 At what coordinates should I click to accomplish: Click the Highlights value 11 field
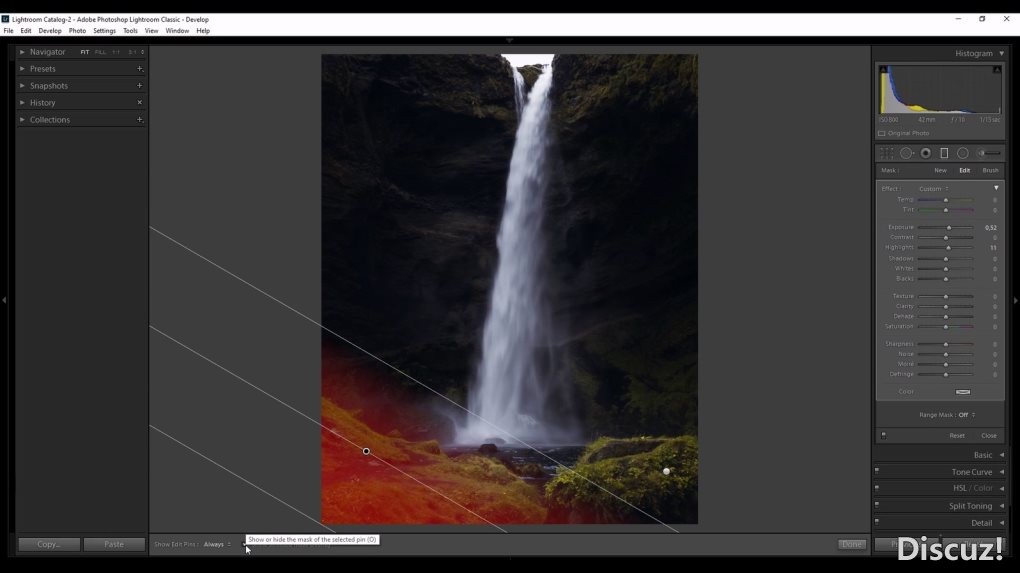point(993,248)
